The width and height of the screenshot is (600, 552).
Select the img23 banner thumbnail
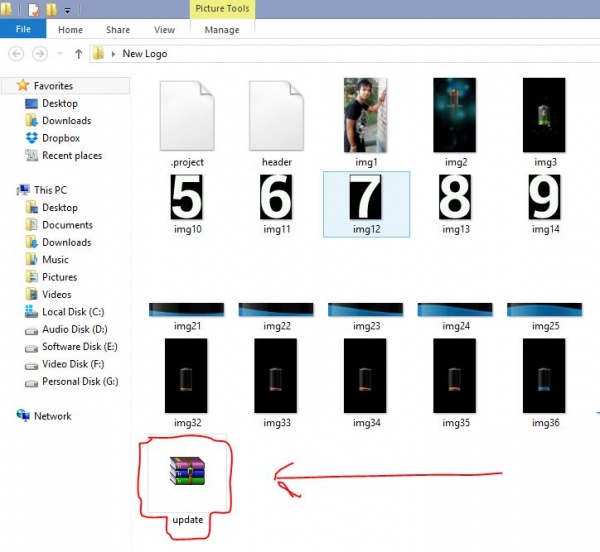(365, 309)
